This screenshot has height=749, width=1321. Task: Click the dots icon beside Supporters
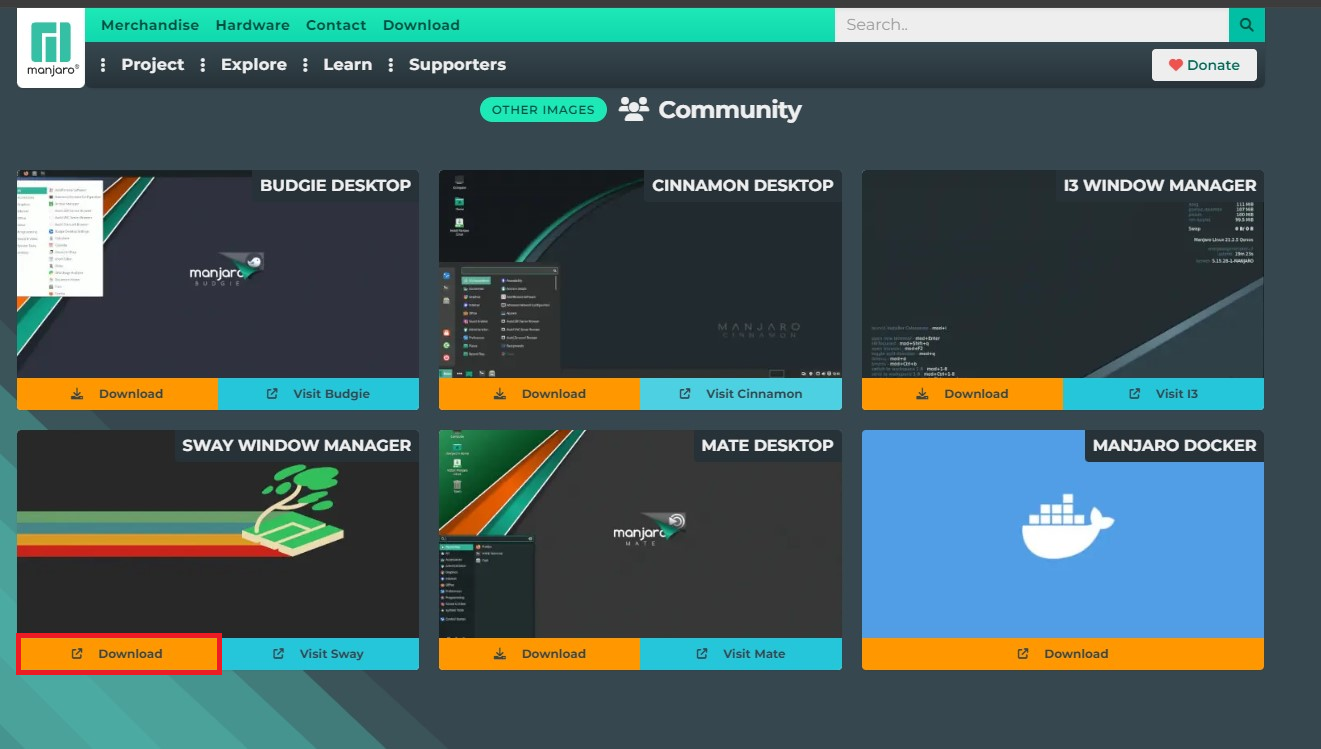[392, 65]
